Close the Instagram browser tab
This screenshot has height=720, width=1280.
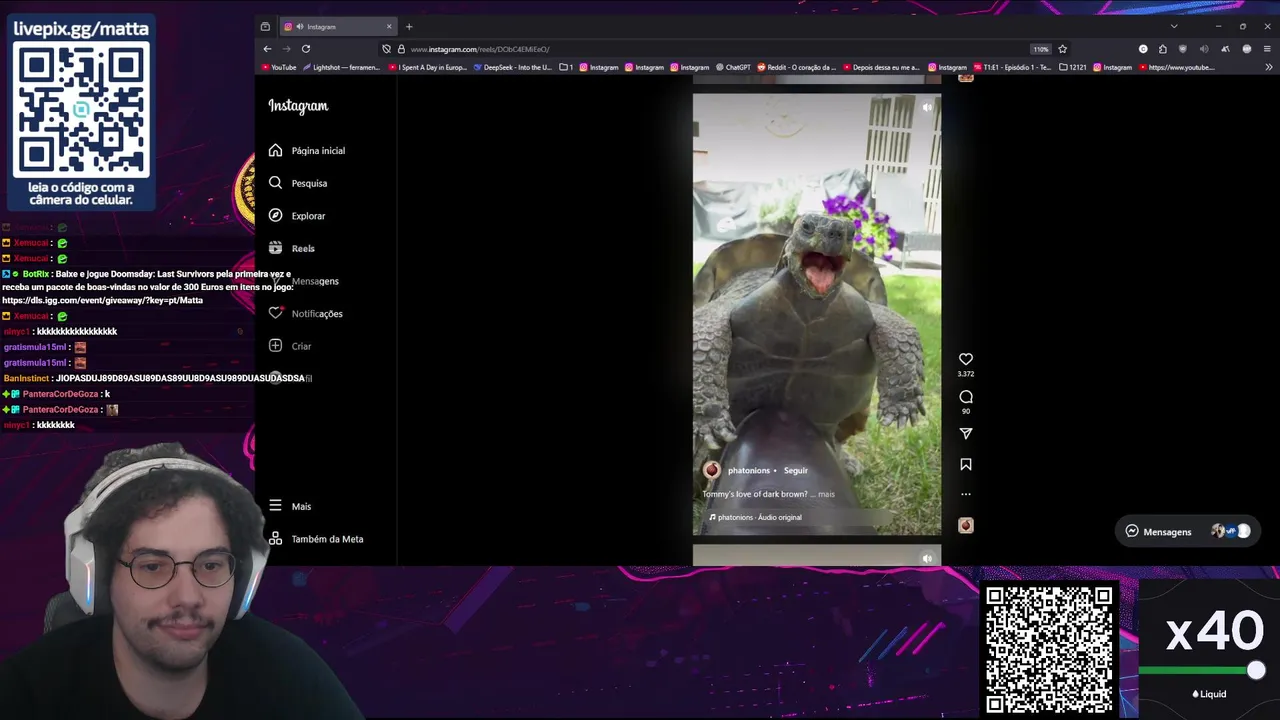tap(390, 27)
